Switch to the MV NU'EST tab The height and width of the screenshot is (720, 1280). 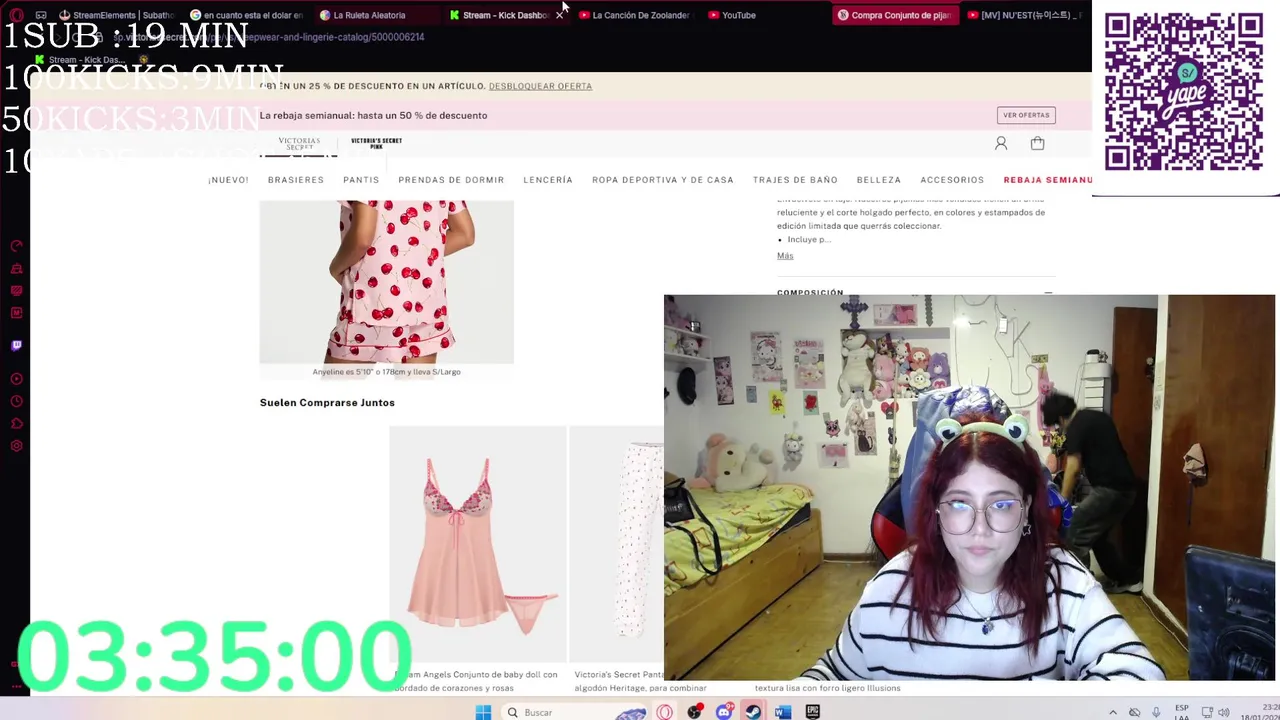[x=1024, y=15]
